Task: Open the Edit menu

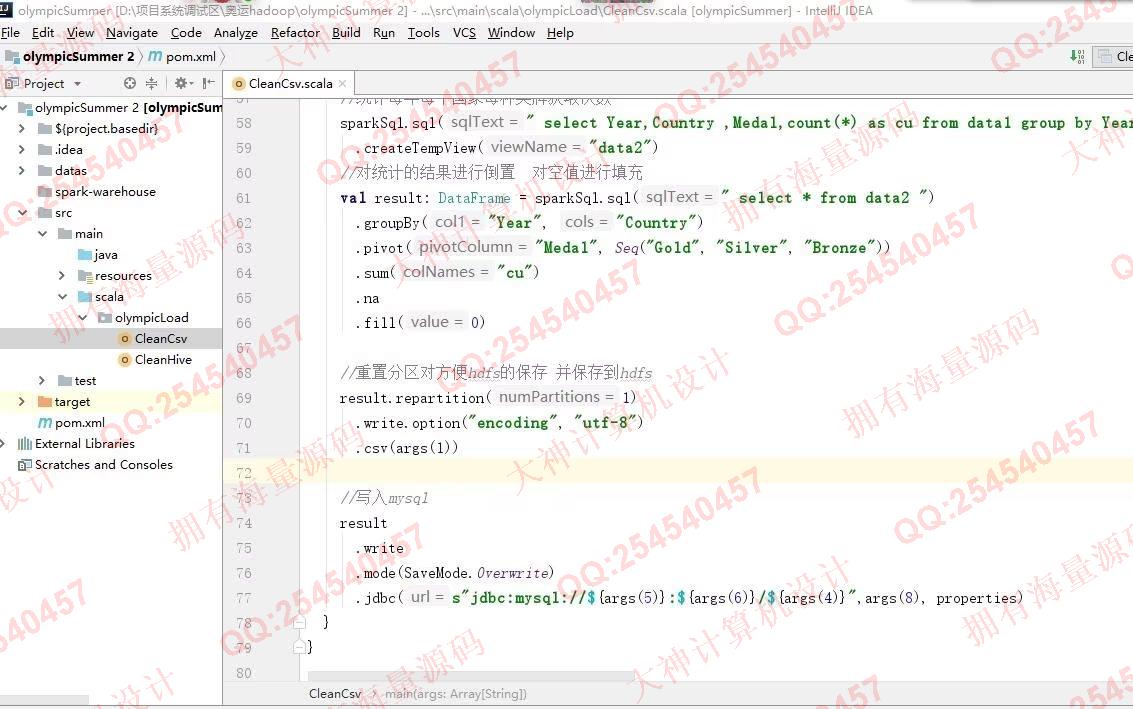Action: pos(43,33)
